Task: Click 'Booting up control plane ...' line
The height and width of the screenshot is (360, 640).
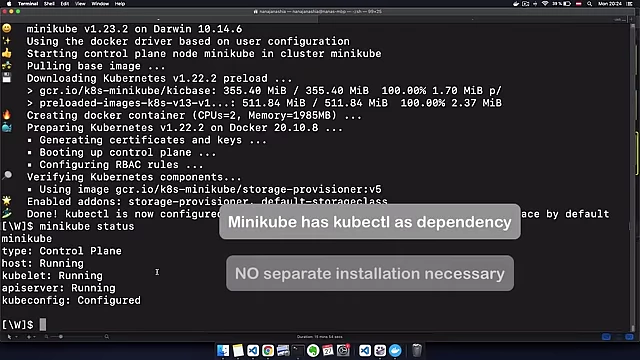Action: [x=127, y=153]
